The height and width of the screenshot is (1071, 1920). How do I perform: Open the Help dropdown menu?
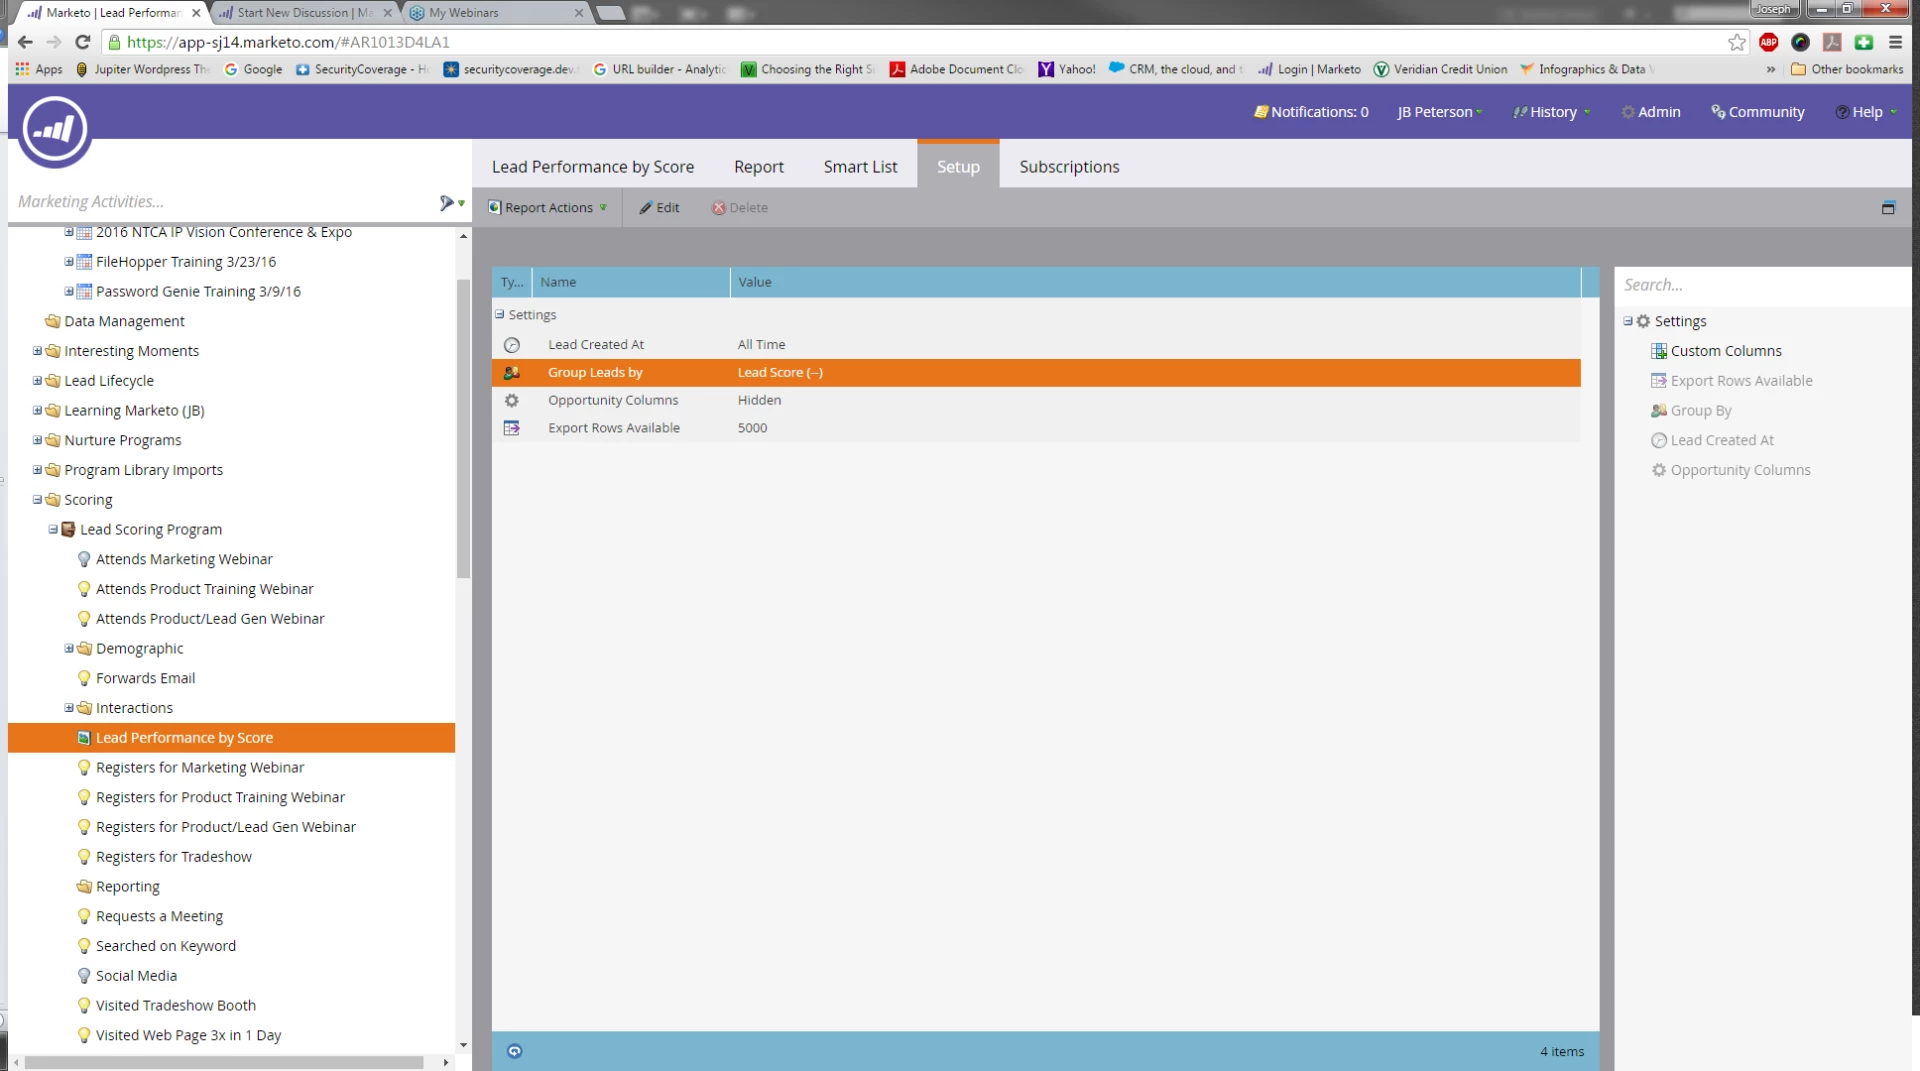coord(1866,112)
